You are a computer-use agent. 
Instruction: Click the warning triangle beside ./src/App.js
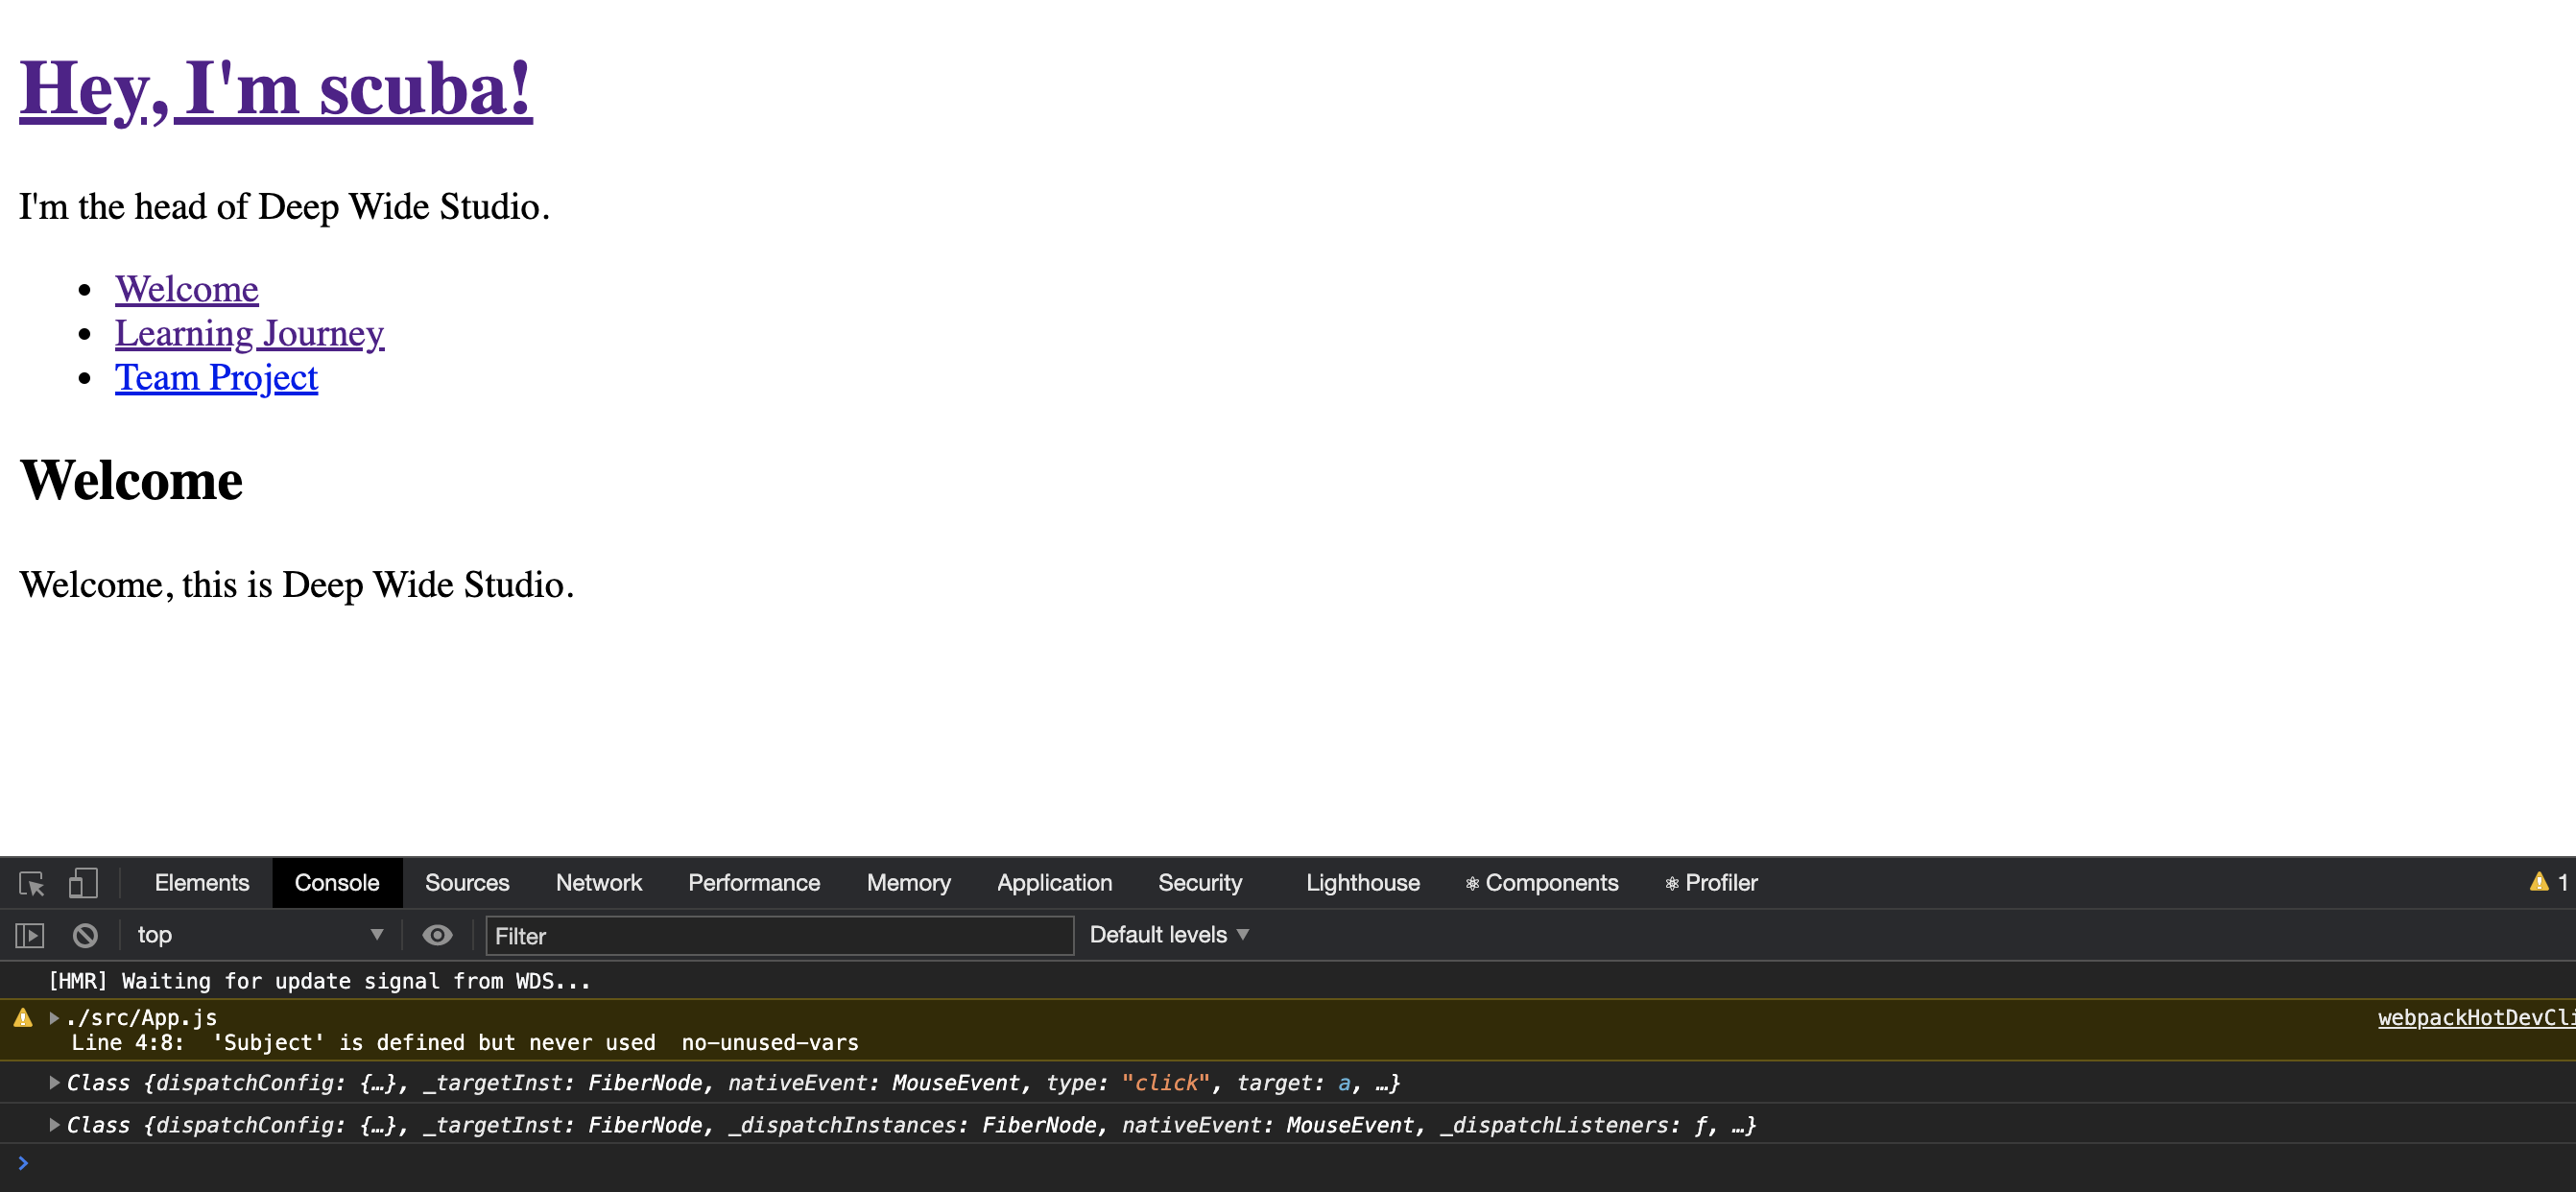coord(23,1018)
